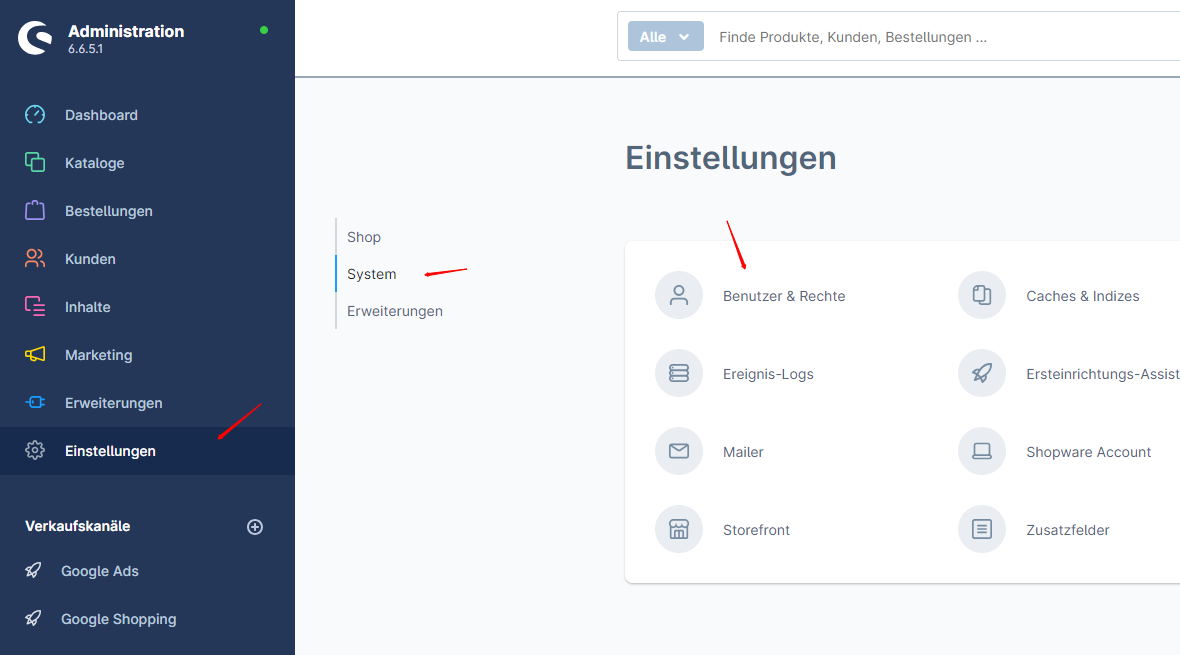
Task: Open the Marketing megaphone icon
Action: [x=35, y=355]
